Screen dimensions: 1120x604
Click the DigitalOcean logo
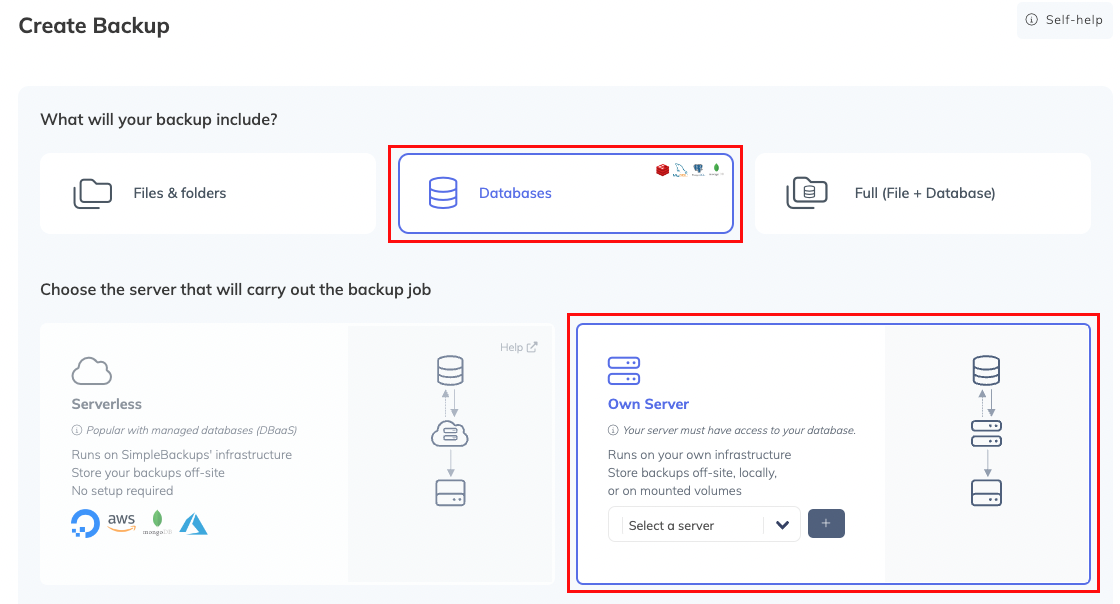click(85, 523)
